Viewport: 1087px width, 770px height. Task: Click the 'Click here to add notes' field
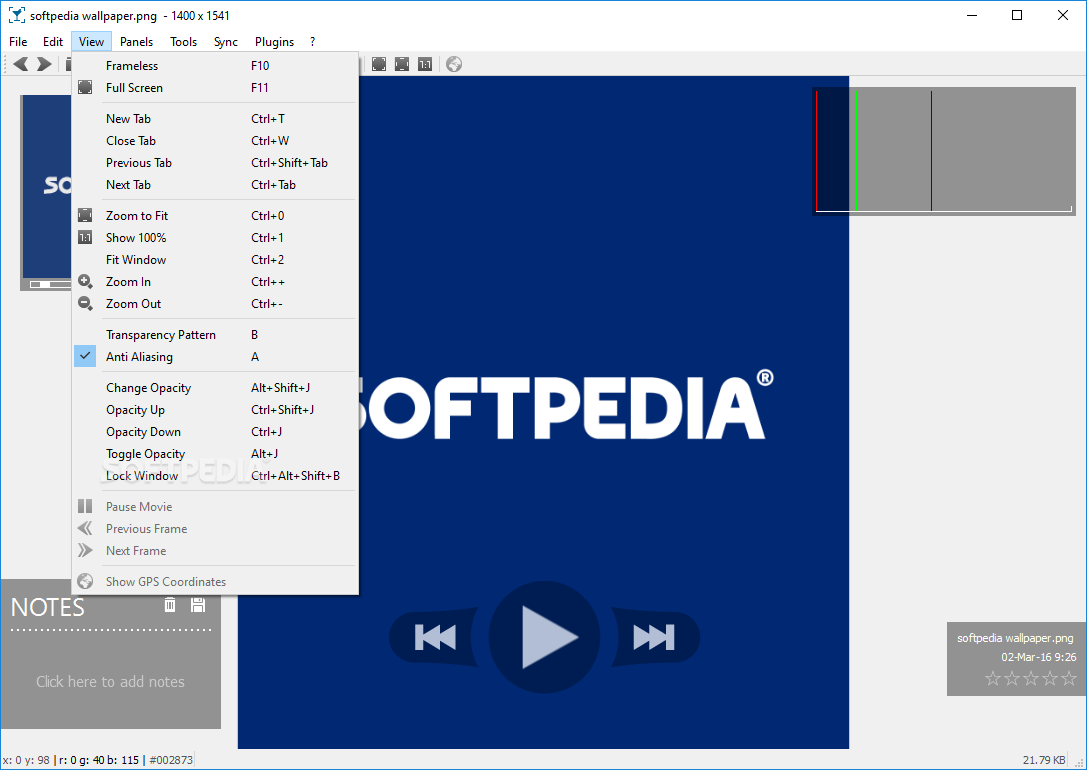pos(110,682)
